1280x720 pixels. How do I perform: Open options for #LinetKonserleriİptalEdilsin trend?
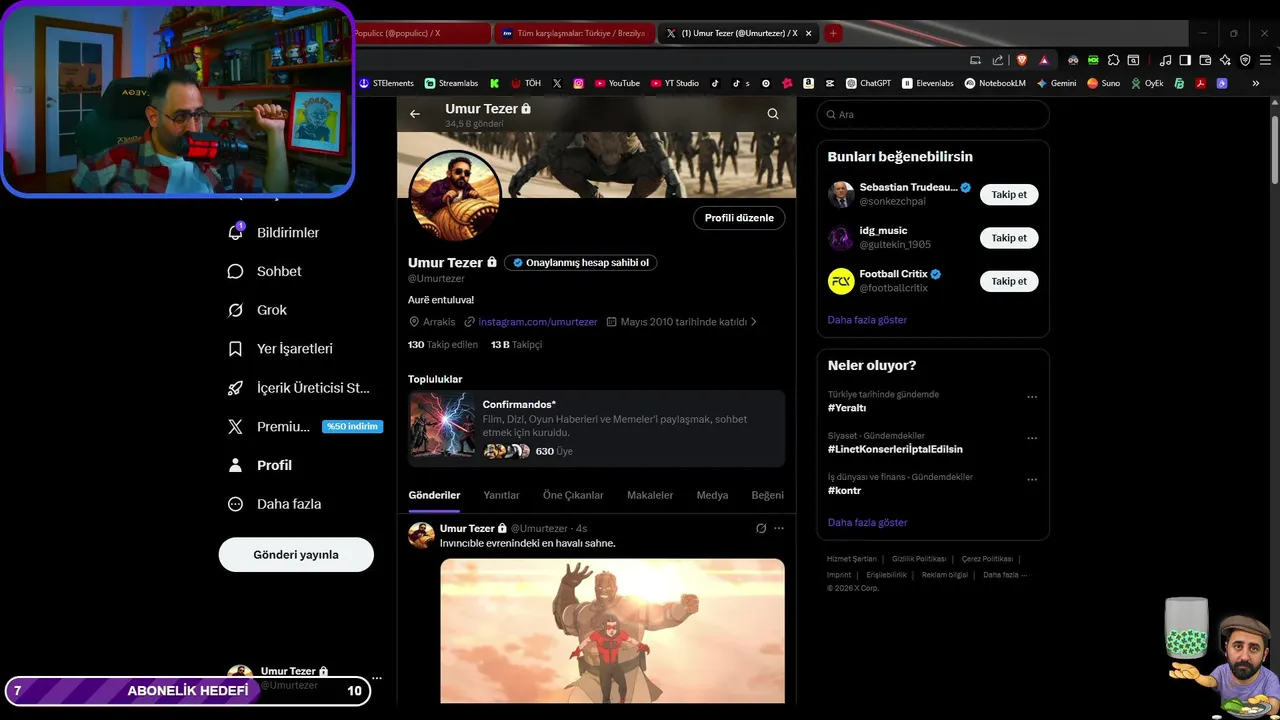pos(1032,438)
